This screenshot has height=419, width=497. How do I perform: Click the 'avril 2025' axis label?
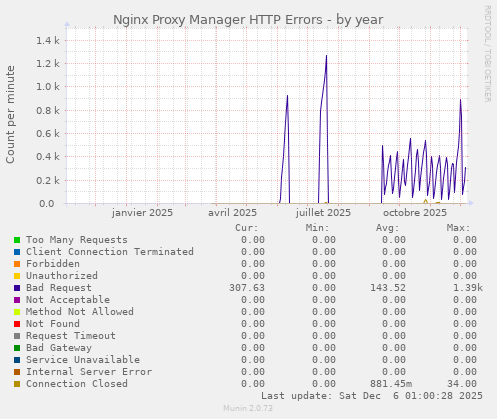click(x=232, y=213)
